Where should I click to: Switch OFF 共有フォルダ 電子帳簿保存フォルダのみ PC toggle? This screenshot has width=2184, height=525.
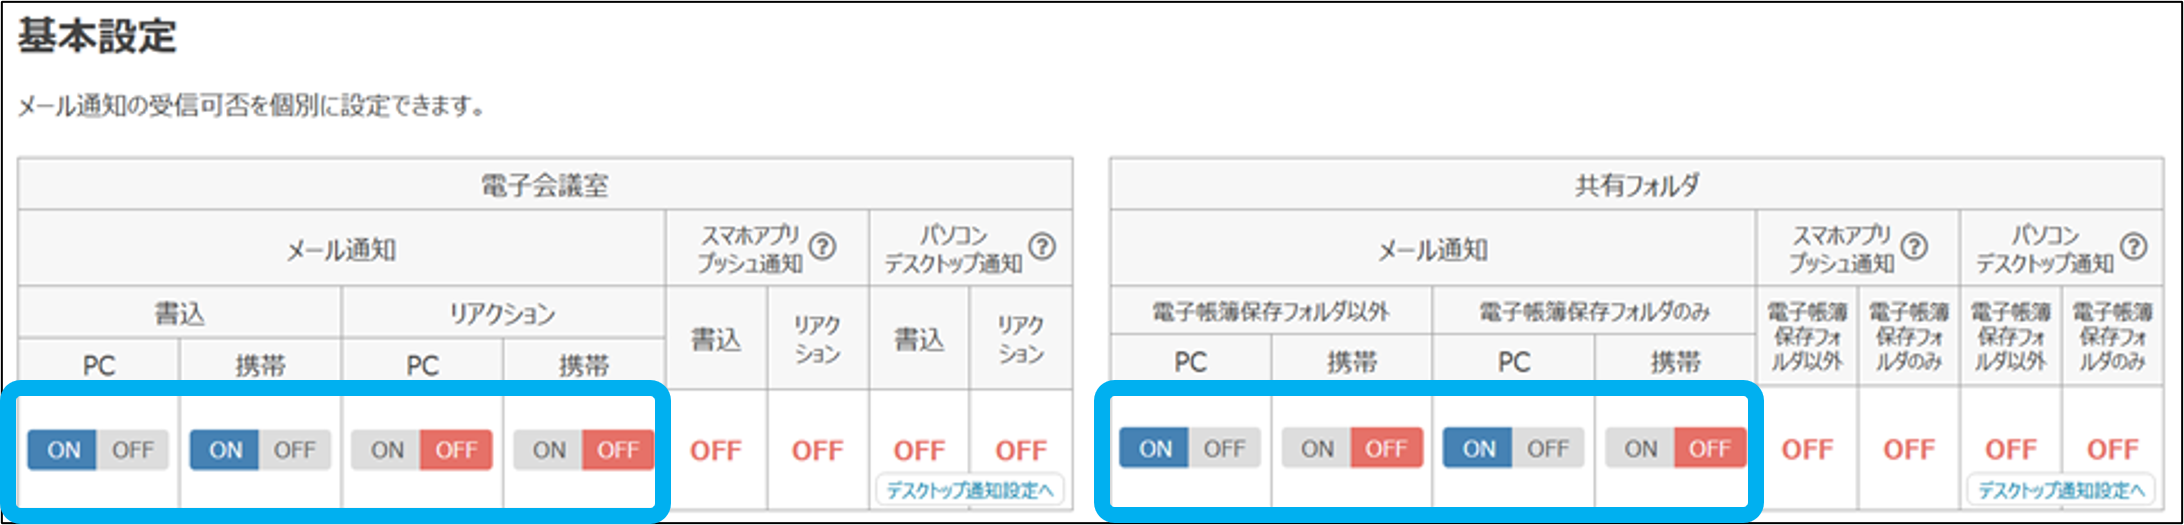(x=1548, y=449)
